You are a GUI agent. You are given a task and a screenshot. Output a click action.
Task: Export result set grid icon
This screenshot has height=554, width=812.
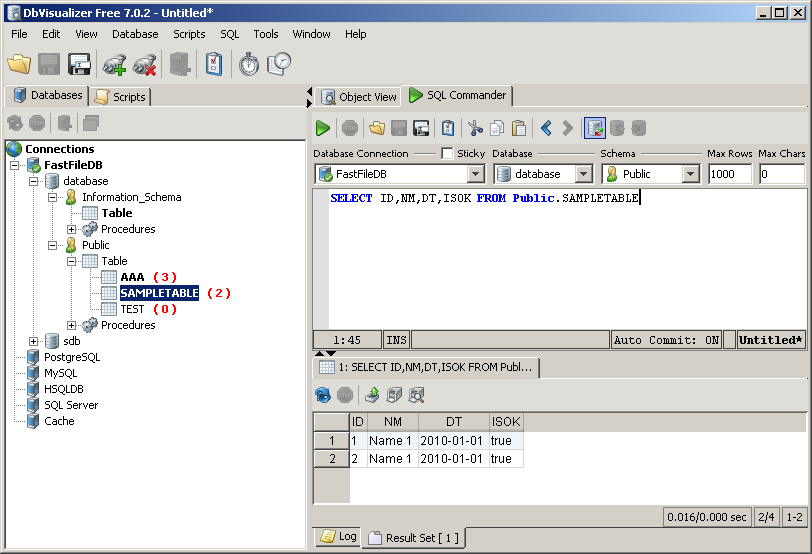click(372, 396)
